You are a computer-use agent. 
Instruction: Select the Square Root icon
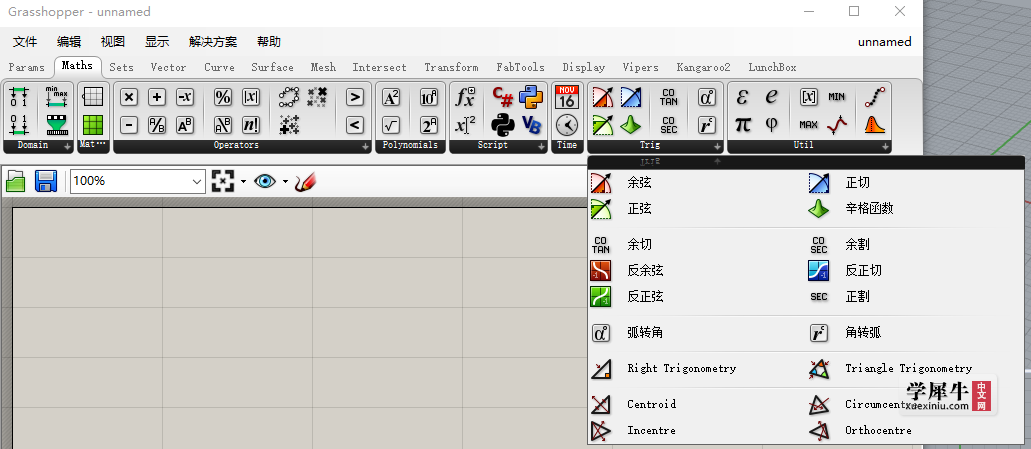click(391, 124)
